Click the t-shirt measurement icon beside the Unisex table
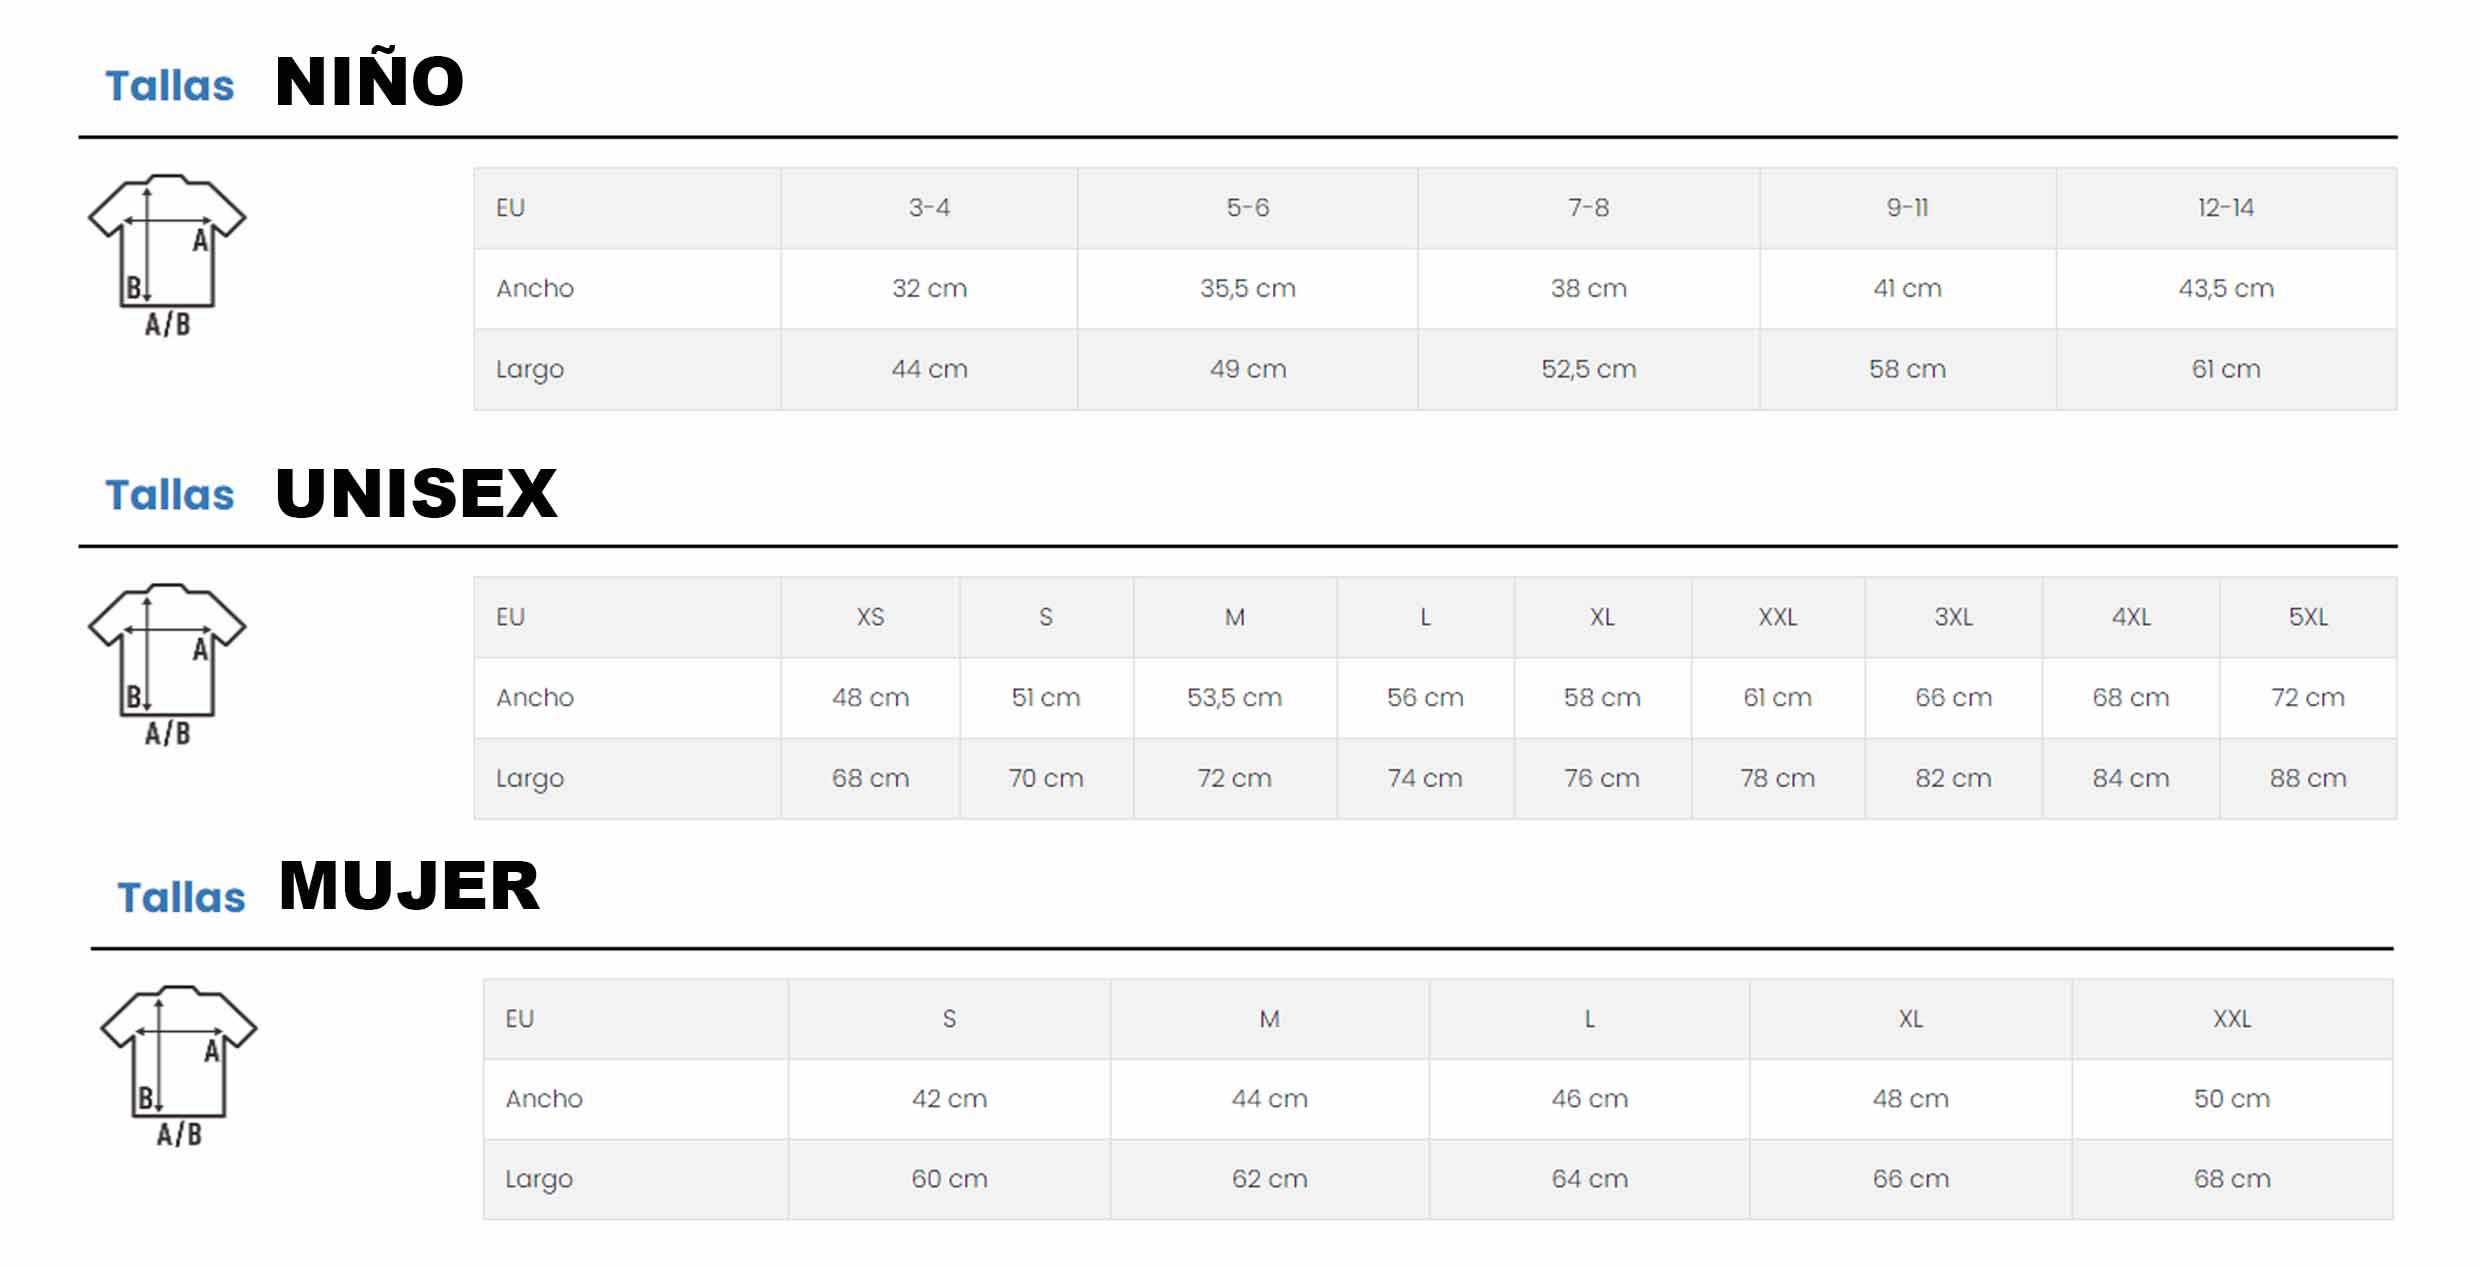This screenshot has height=1267, width=2480. coord(167,663)
